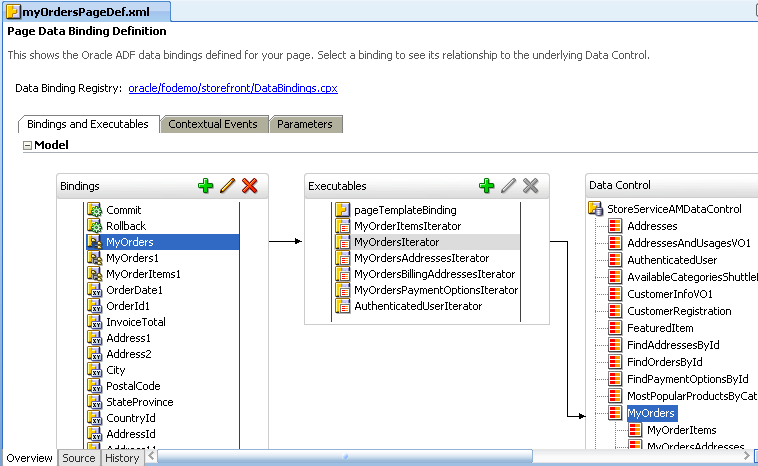Click the myOrdersPageDef.xml file icon

[14, 12]
